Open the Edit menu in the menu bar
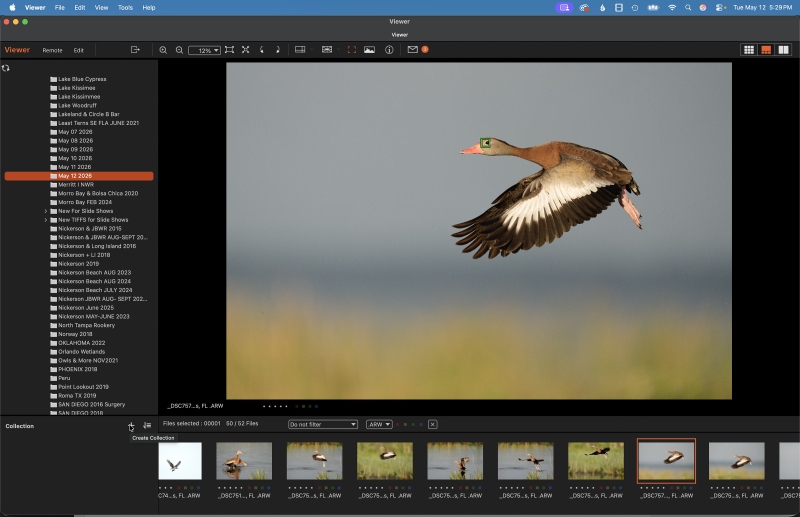The height and width of the screenshot is (517, 800). pyautogui.click(x=80, y=8)
